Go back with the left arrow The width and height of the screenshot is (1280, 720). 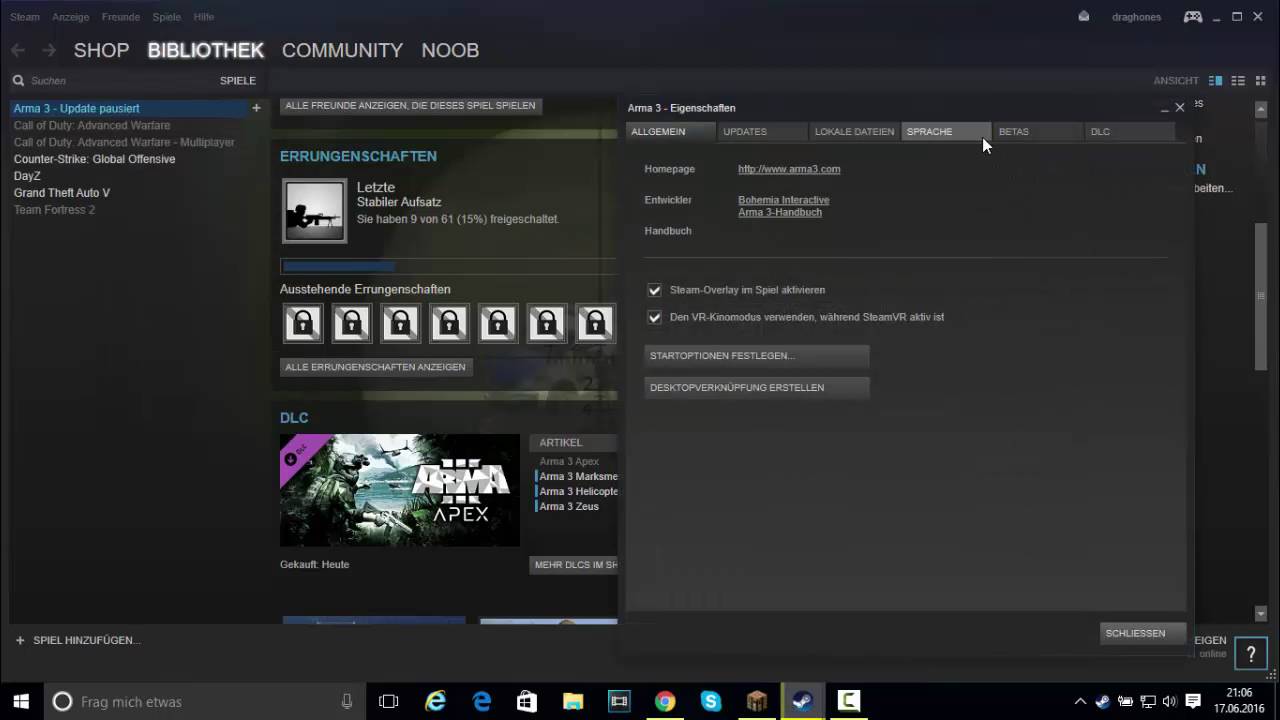click(x=18, y=50)
